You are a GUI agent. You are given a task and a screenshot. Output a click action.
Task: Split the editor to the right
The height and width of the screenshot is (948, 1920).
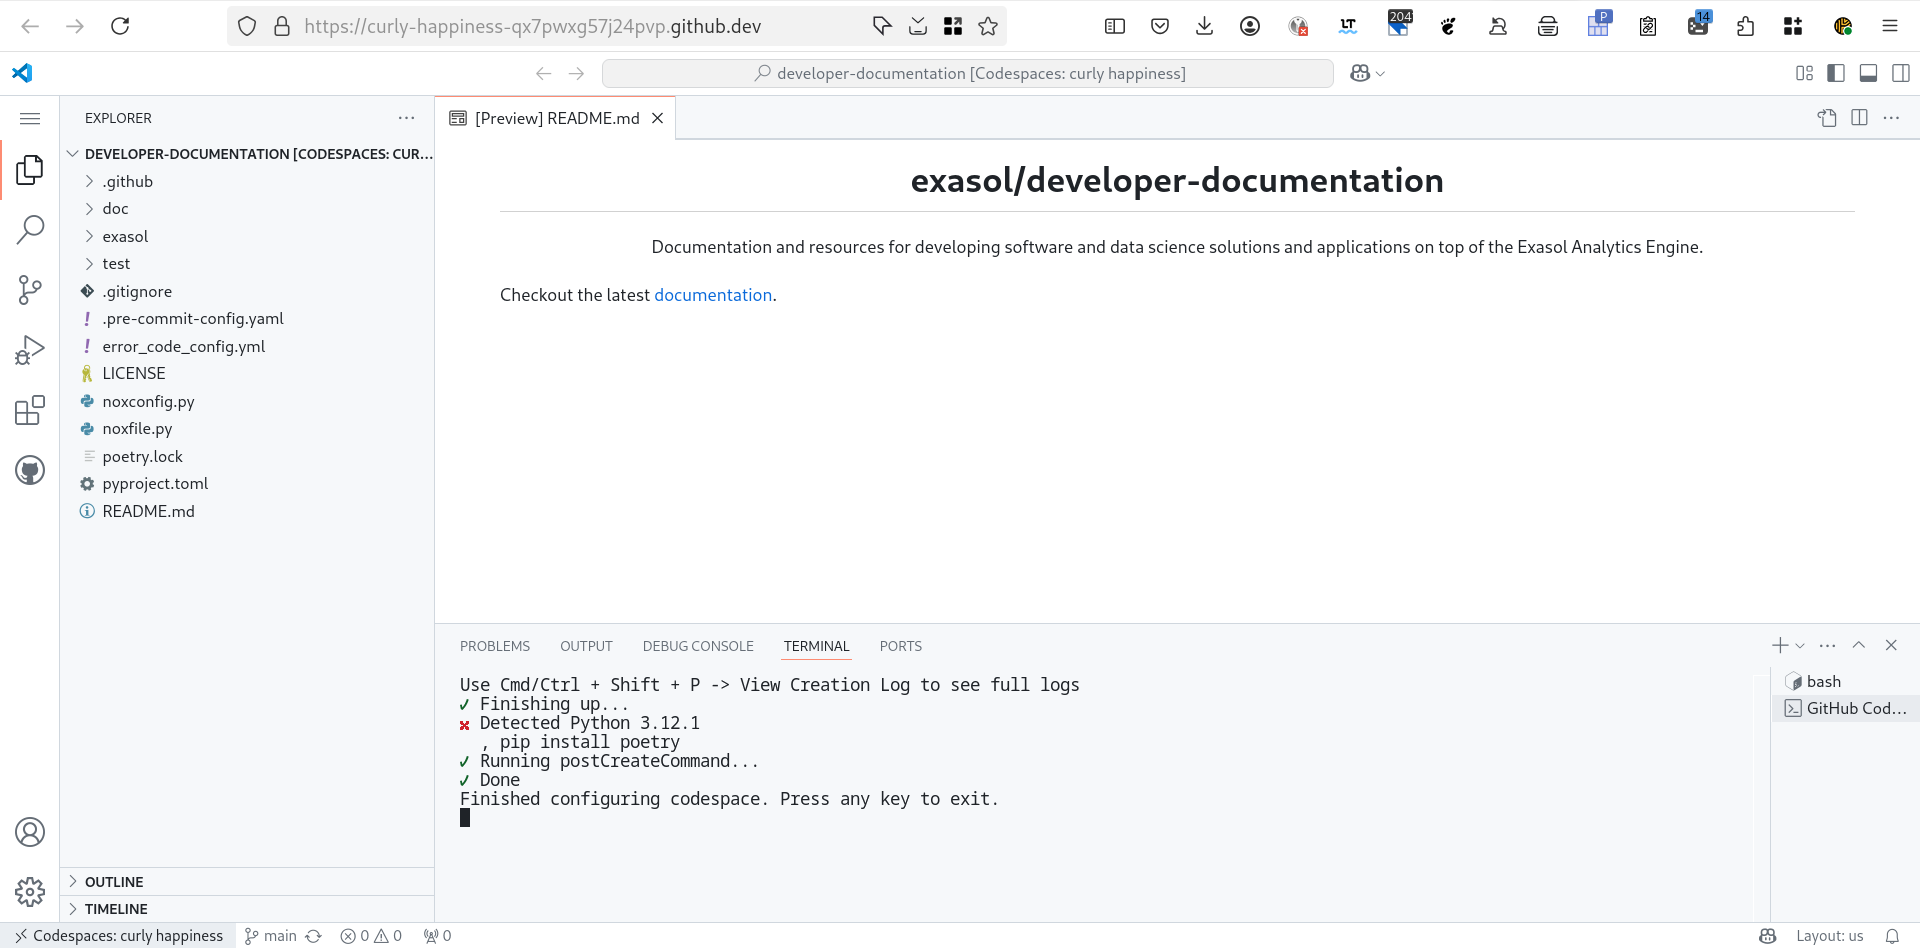point(1859,118)
